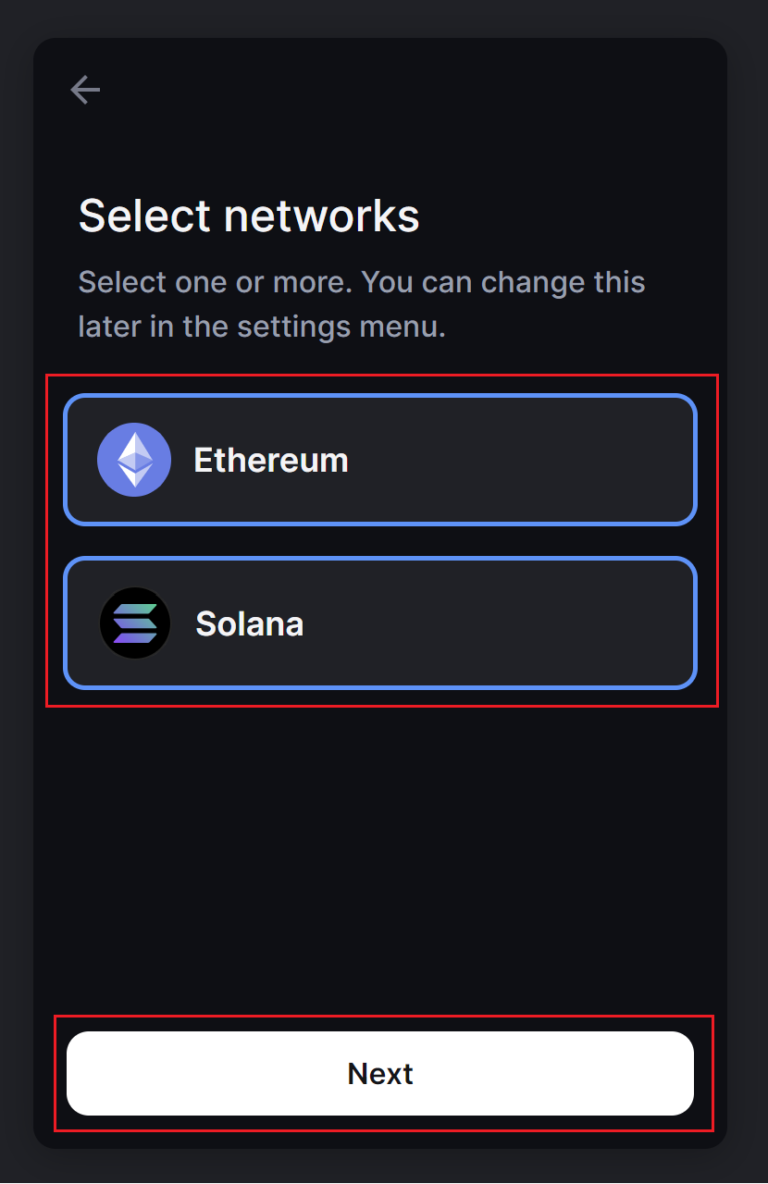Screen dimensions: 768x1184
Task: Click the "Select networks" heading
Action: coord(249,216)
